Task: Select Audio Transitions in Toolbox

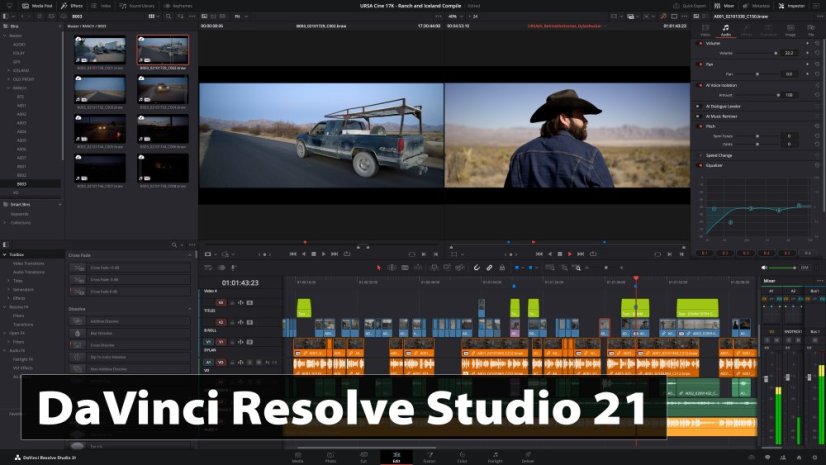Action: tap(28, 272)
